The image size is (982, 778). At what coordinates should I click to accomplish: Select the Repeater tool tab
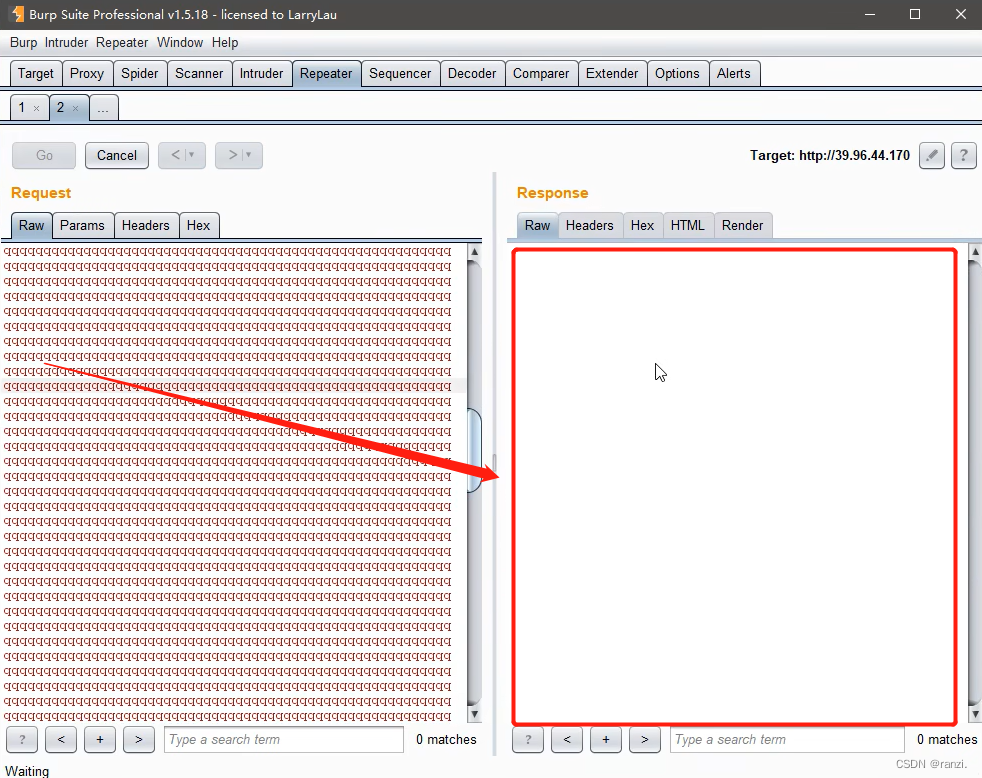[x=326, y=73]
